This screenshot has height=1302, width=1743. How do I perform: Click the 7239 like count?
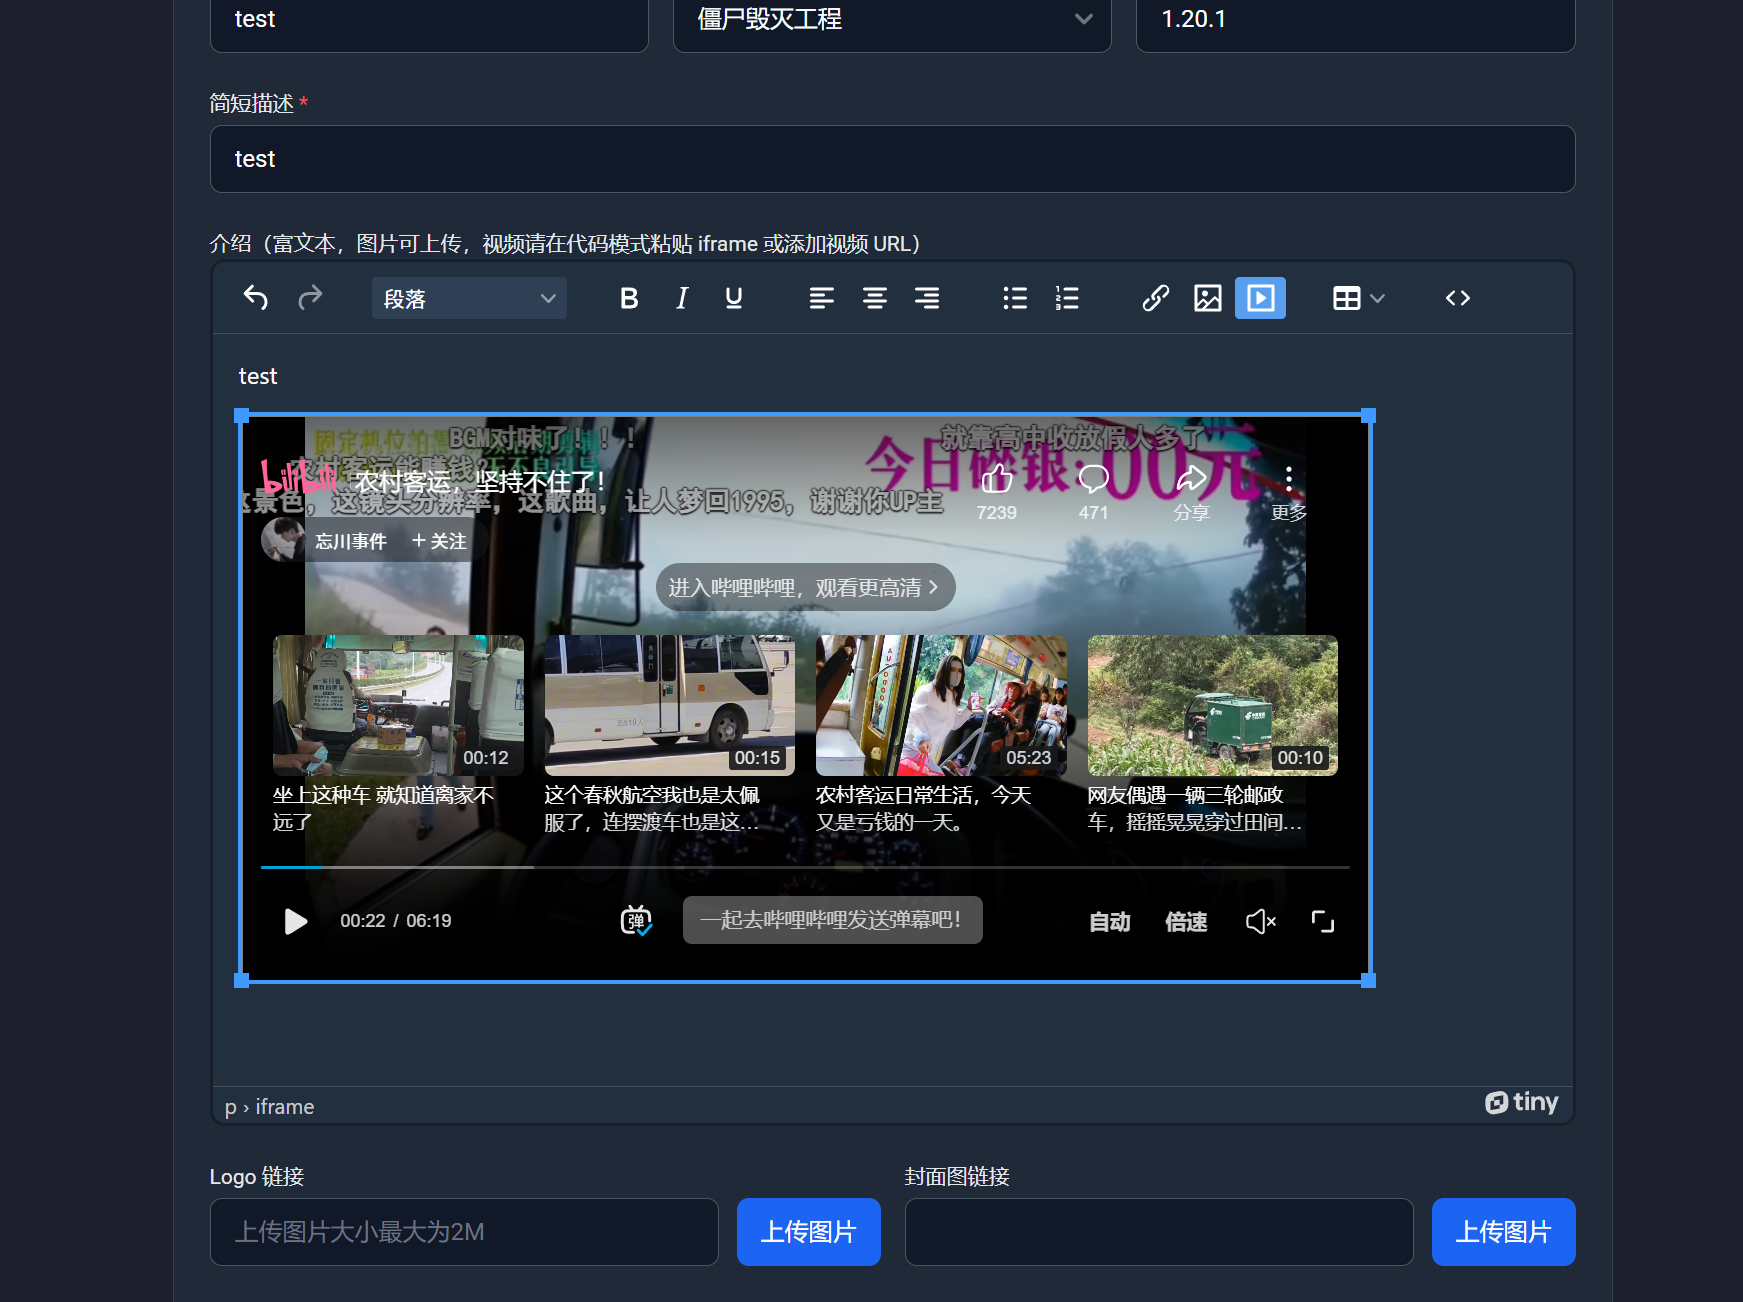[x=996, y=513]
